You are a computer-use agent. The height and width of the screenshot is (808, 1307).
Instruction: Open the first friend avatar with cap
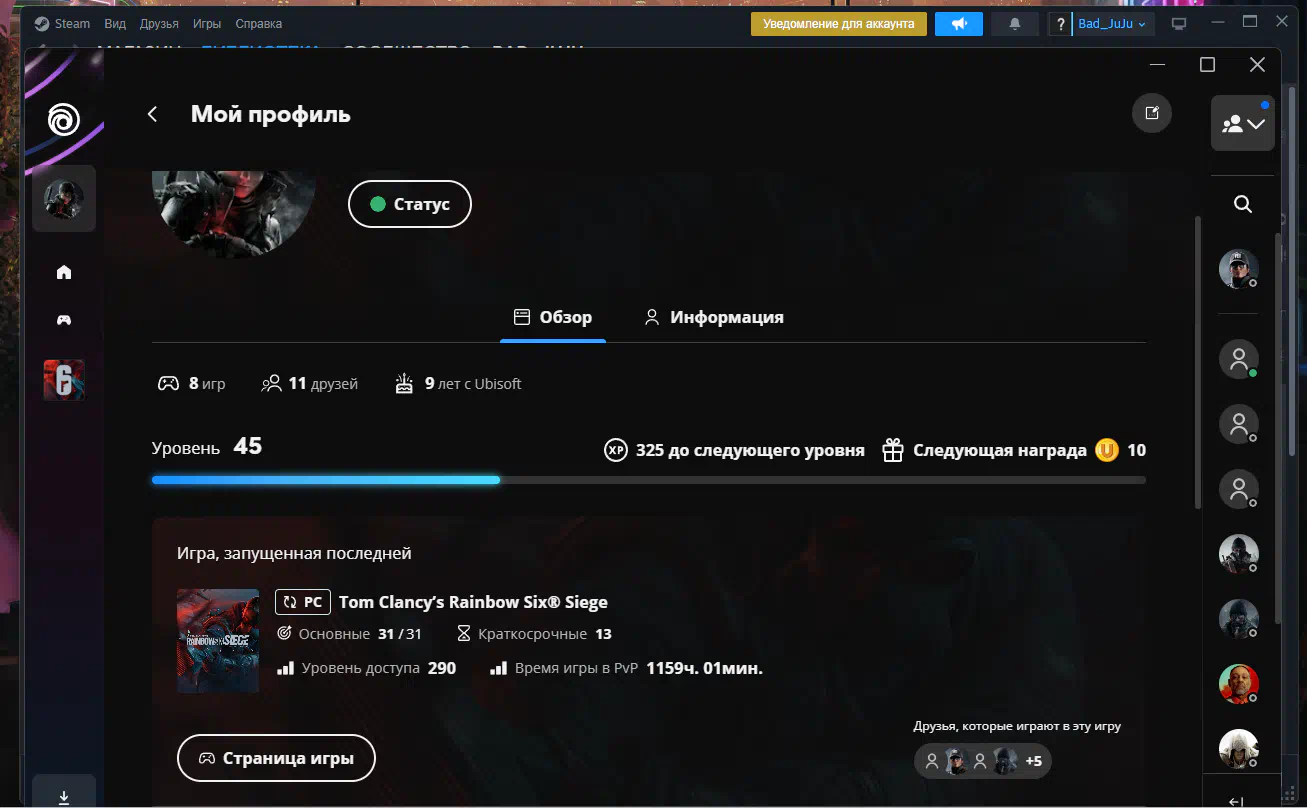(x=1239, y=270)
